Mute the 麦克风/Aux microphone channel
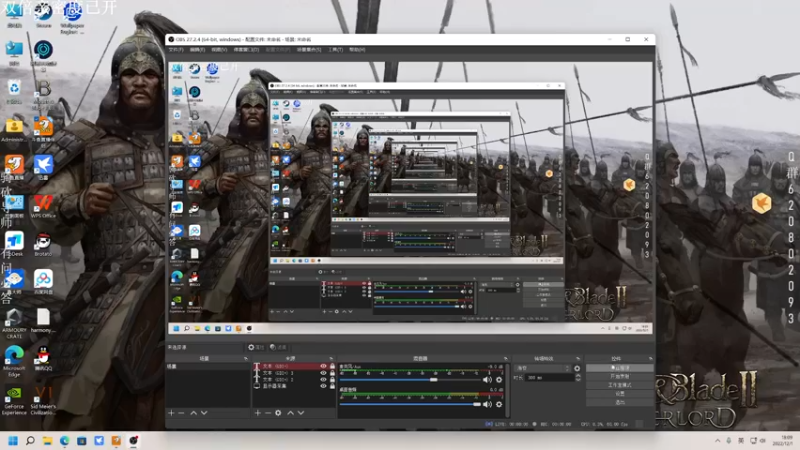 pos(488,380)
